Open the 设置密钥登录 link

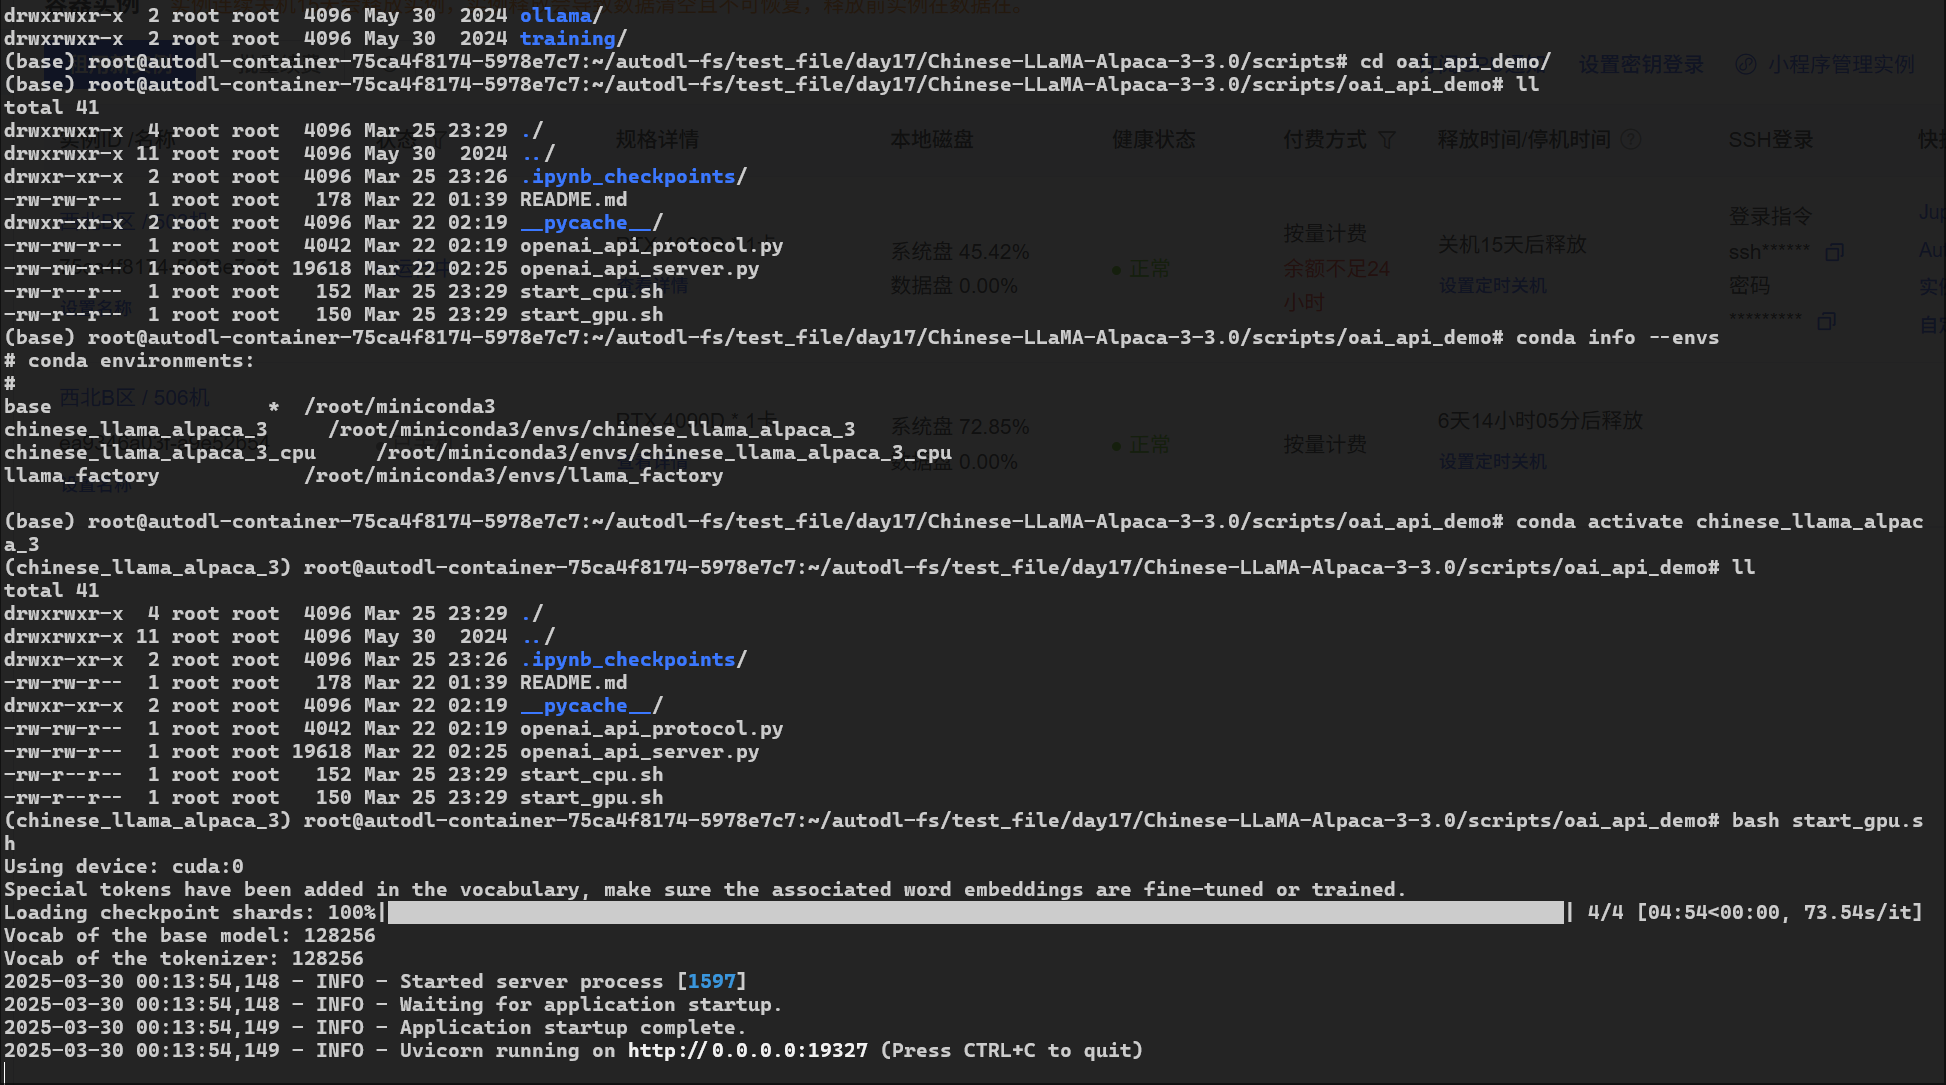tap(1641, 65)
